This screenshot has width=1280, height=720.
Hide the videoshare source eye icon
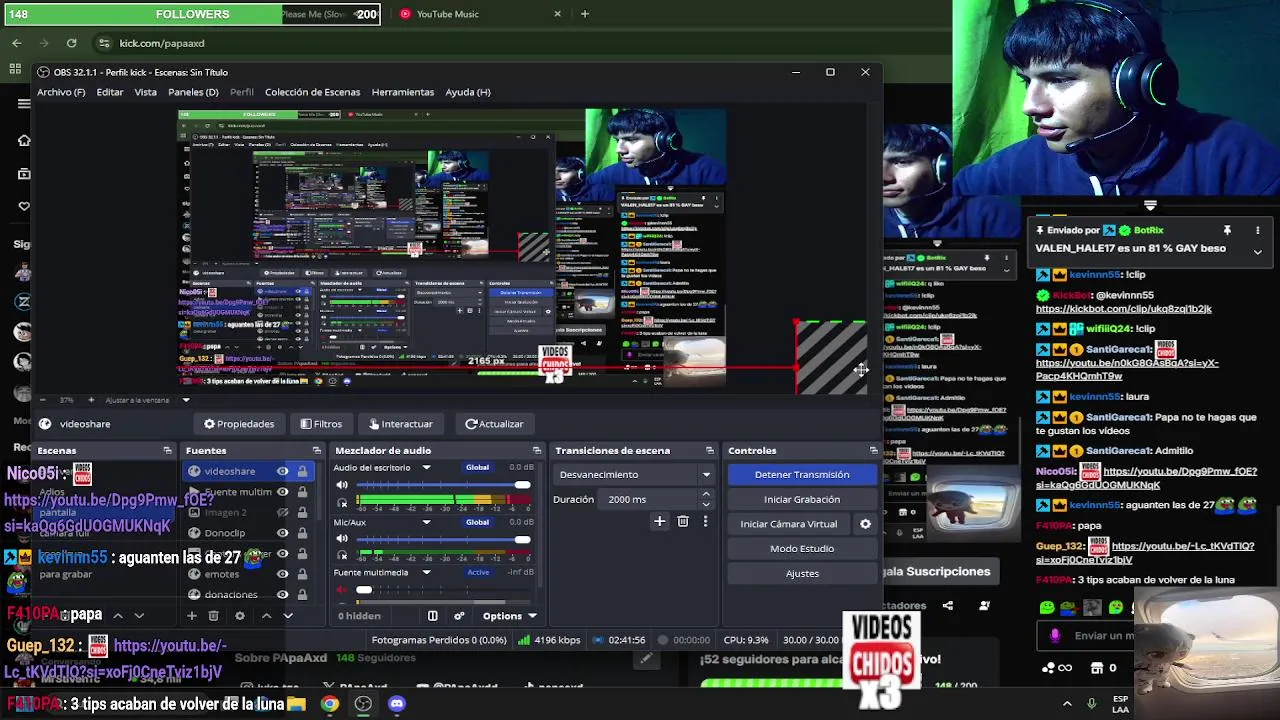tap(283, 471)
